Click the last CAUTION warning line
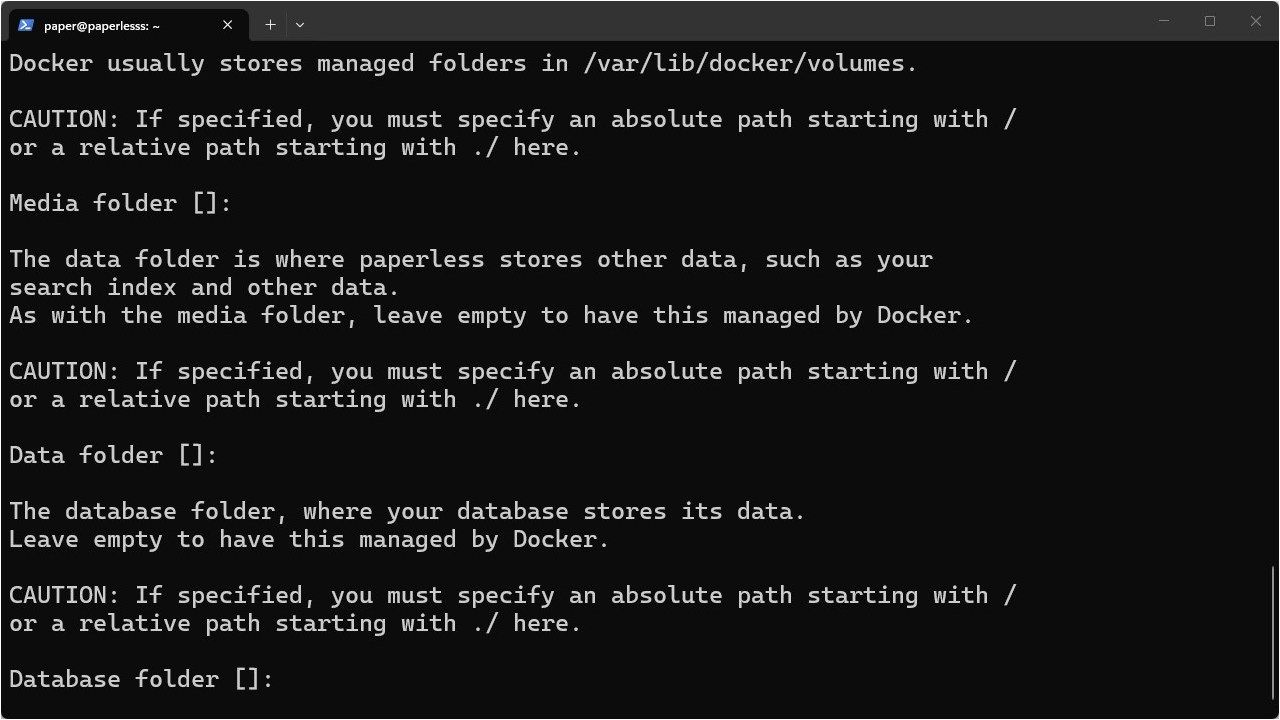Viewport: 1280px width, 720px height. [x=513, y=595]
